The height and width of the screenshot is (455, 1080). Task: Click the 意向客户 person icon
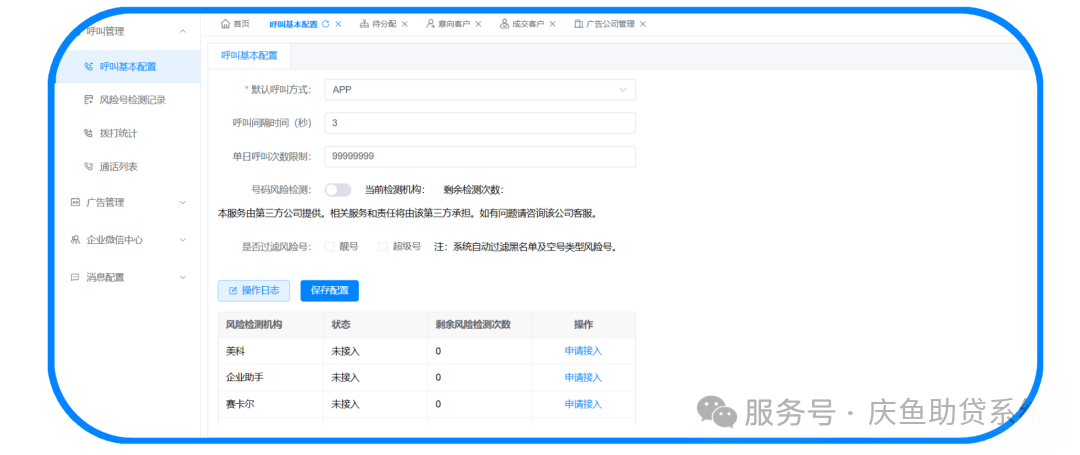tap(430, 23)
